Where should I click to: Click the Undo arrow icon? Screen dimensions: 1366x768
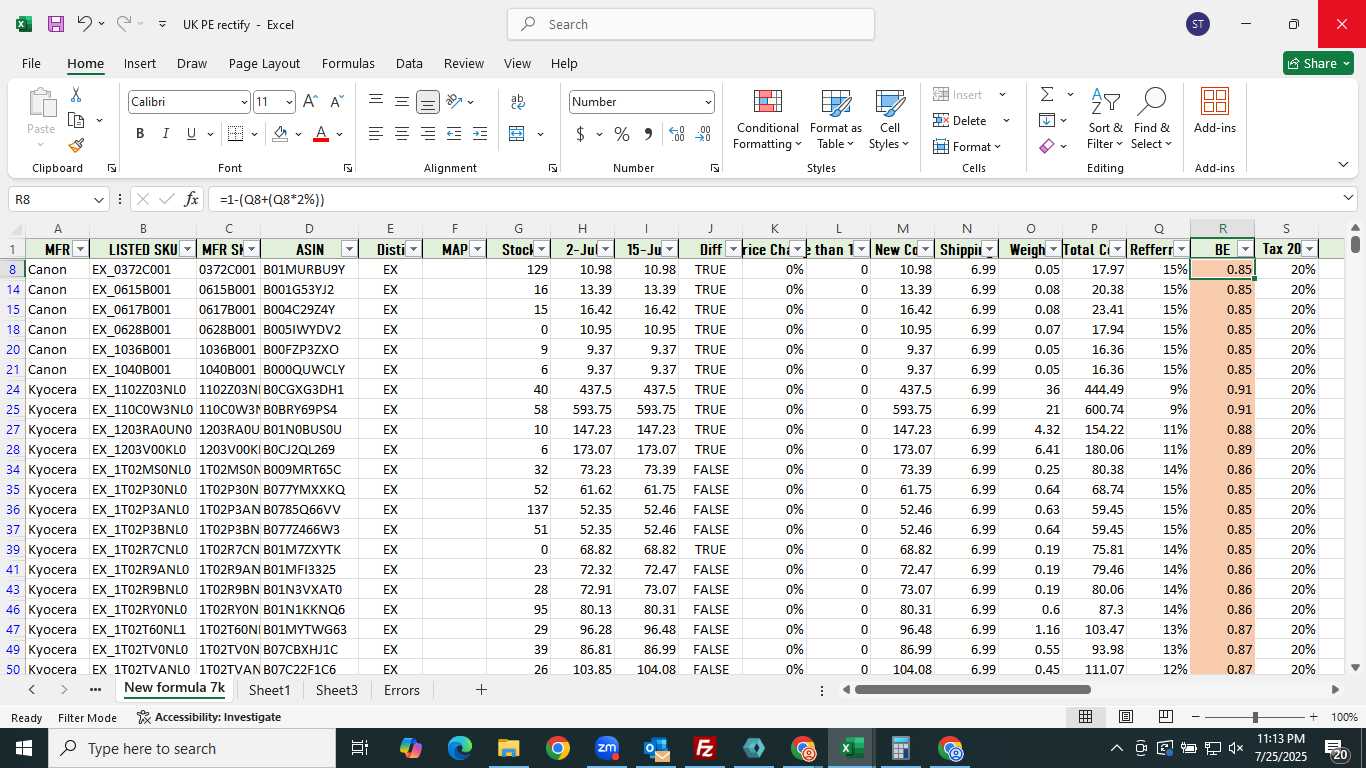85,24
